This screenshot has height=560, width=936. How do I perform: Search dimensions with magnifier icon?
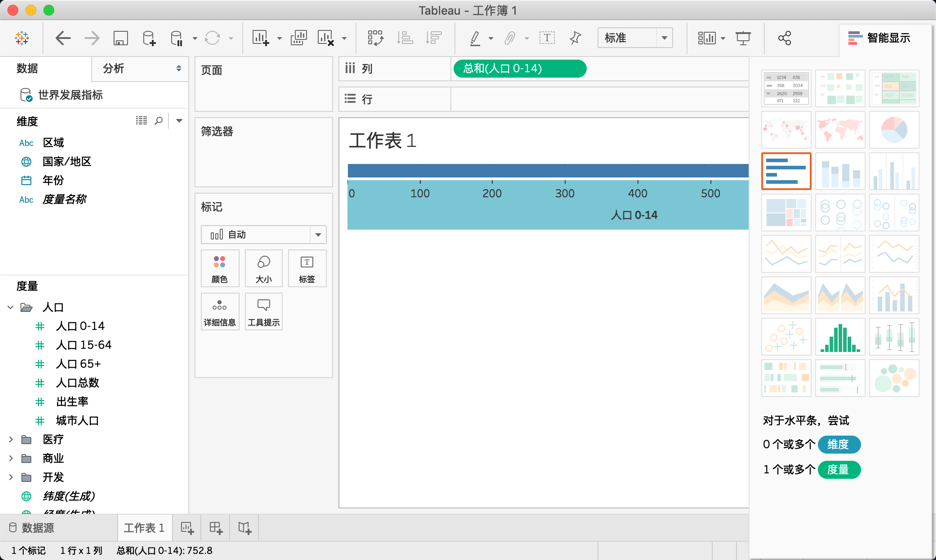159,121
